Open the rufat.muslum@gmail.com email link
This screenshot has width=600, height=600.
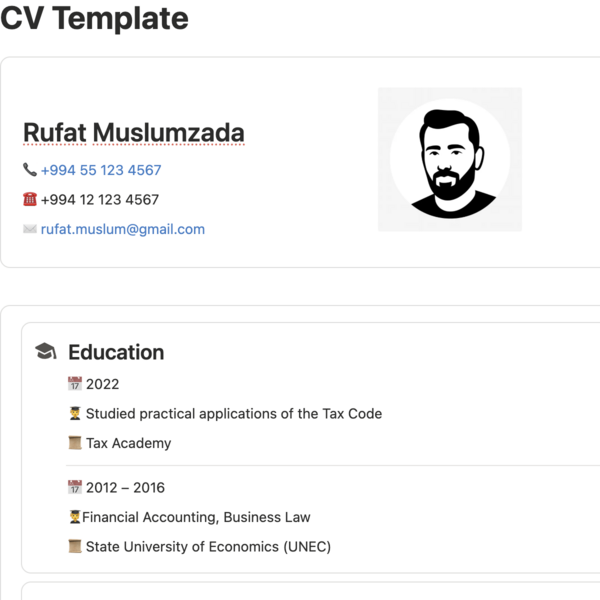(123, 229)
